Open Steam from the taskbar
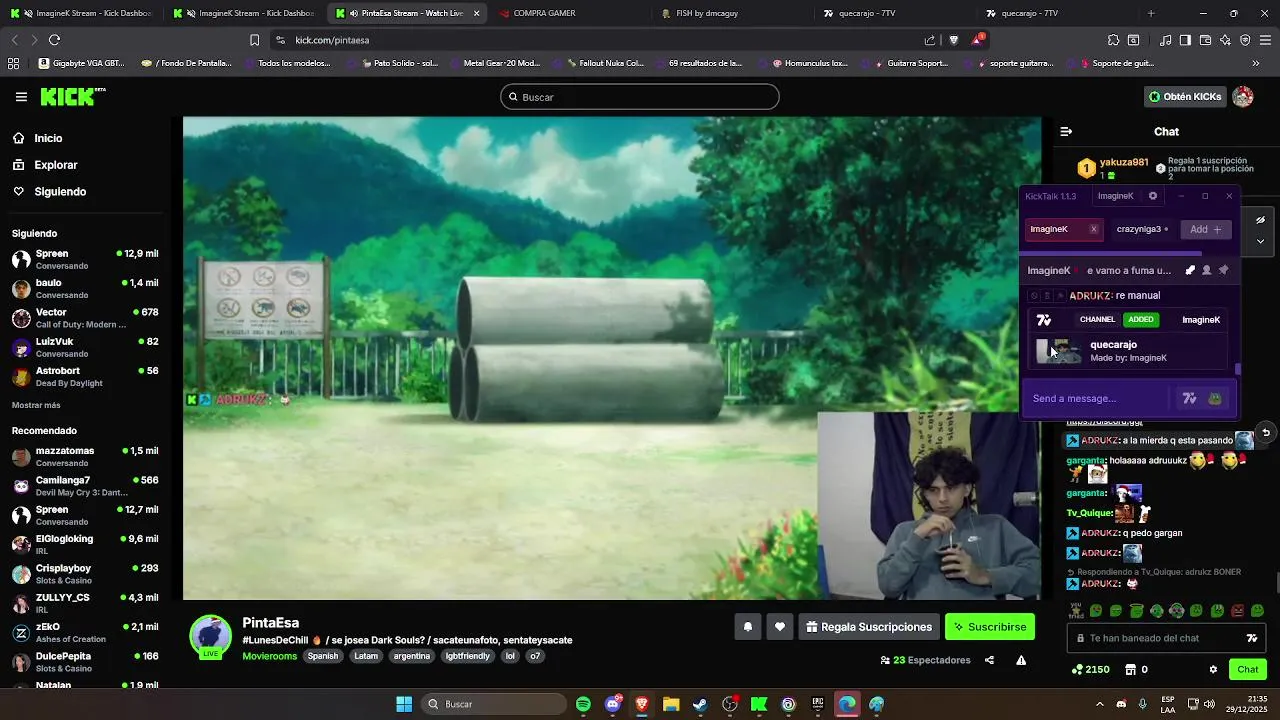The height and width of the screenshot is (720, 1280). point(700,704)
